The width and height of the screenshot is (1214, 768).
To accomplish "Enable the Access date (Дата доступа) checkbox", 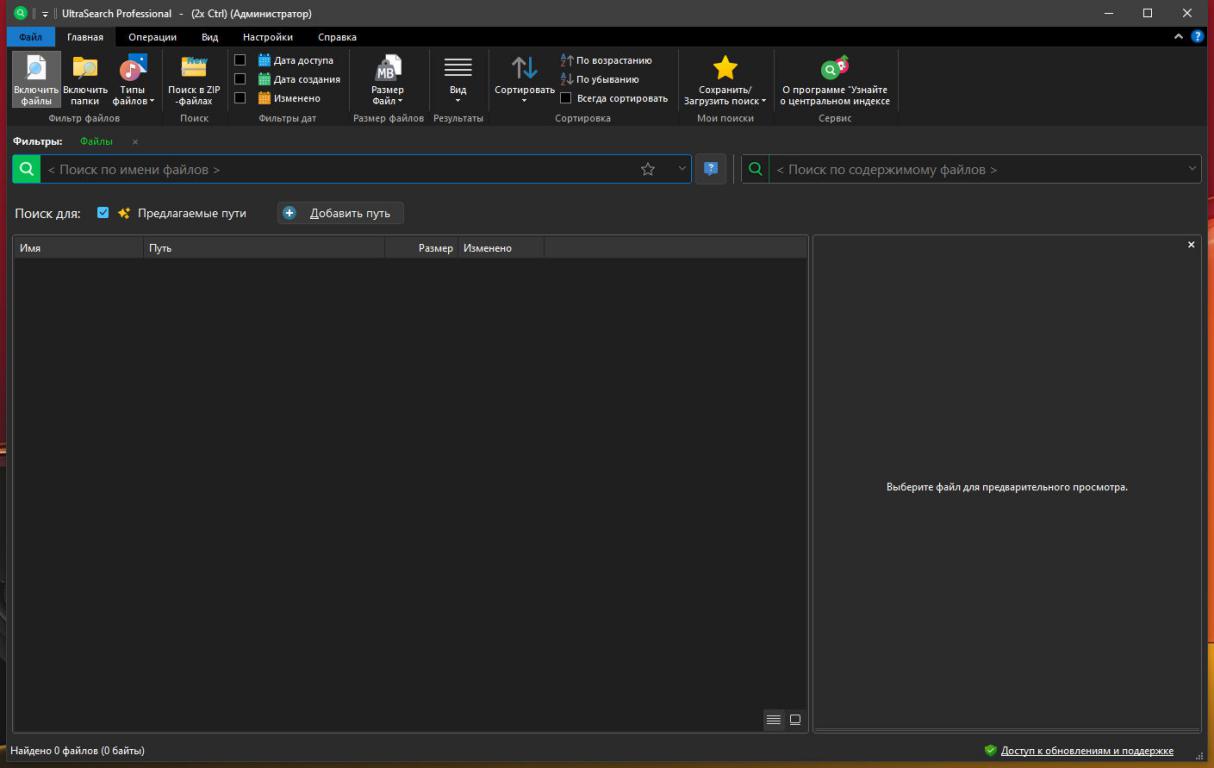I will (240, 60).
